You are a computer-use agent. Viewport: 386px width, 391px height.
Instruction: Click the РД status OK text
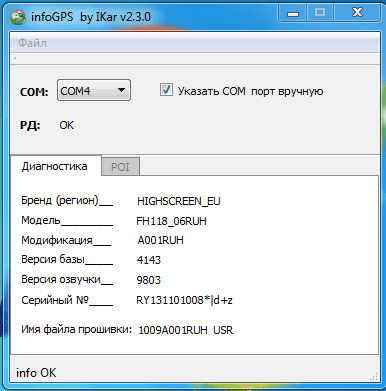tap(67, 125)
